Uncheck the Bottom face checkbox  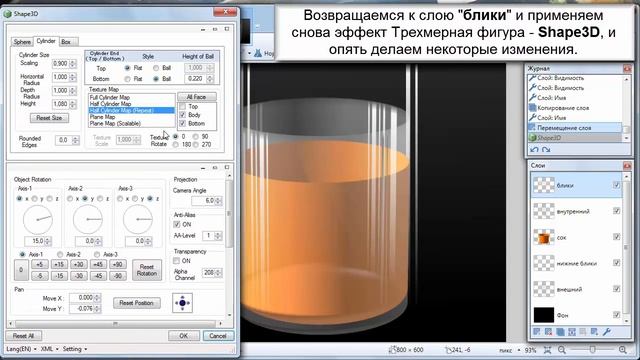(x=182, y=123)
